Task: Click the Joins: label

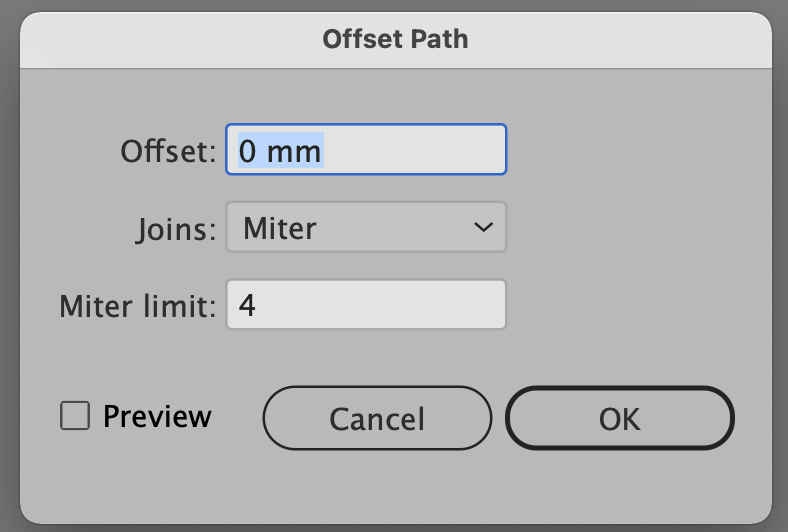Action: (175, 230)
